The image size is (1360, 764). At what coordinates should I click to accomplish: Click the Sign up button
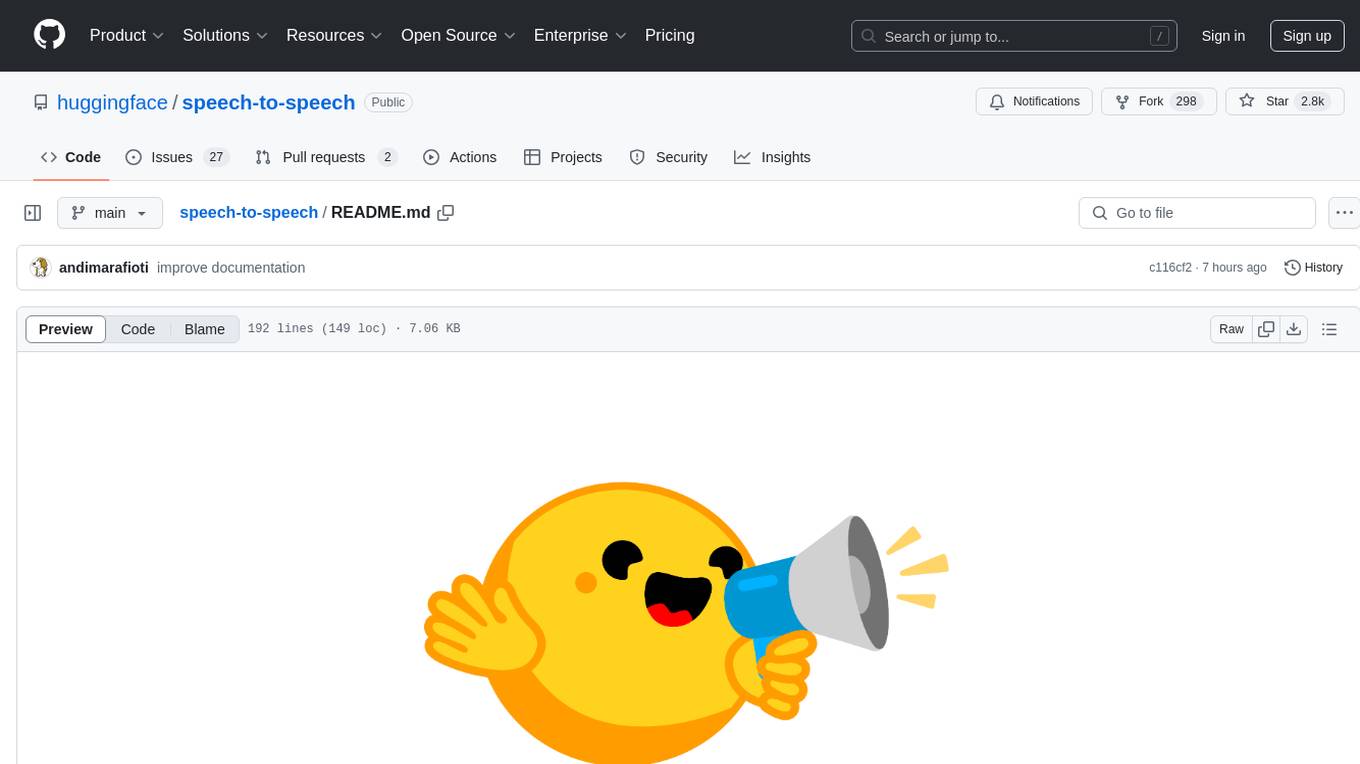click(1307, 36)
